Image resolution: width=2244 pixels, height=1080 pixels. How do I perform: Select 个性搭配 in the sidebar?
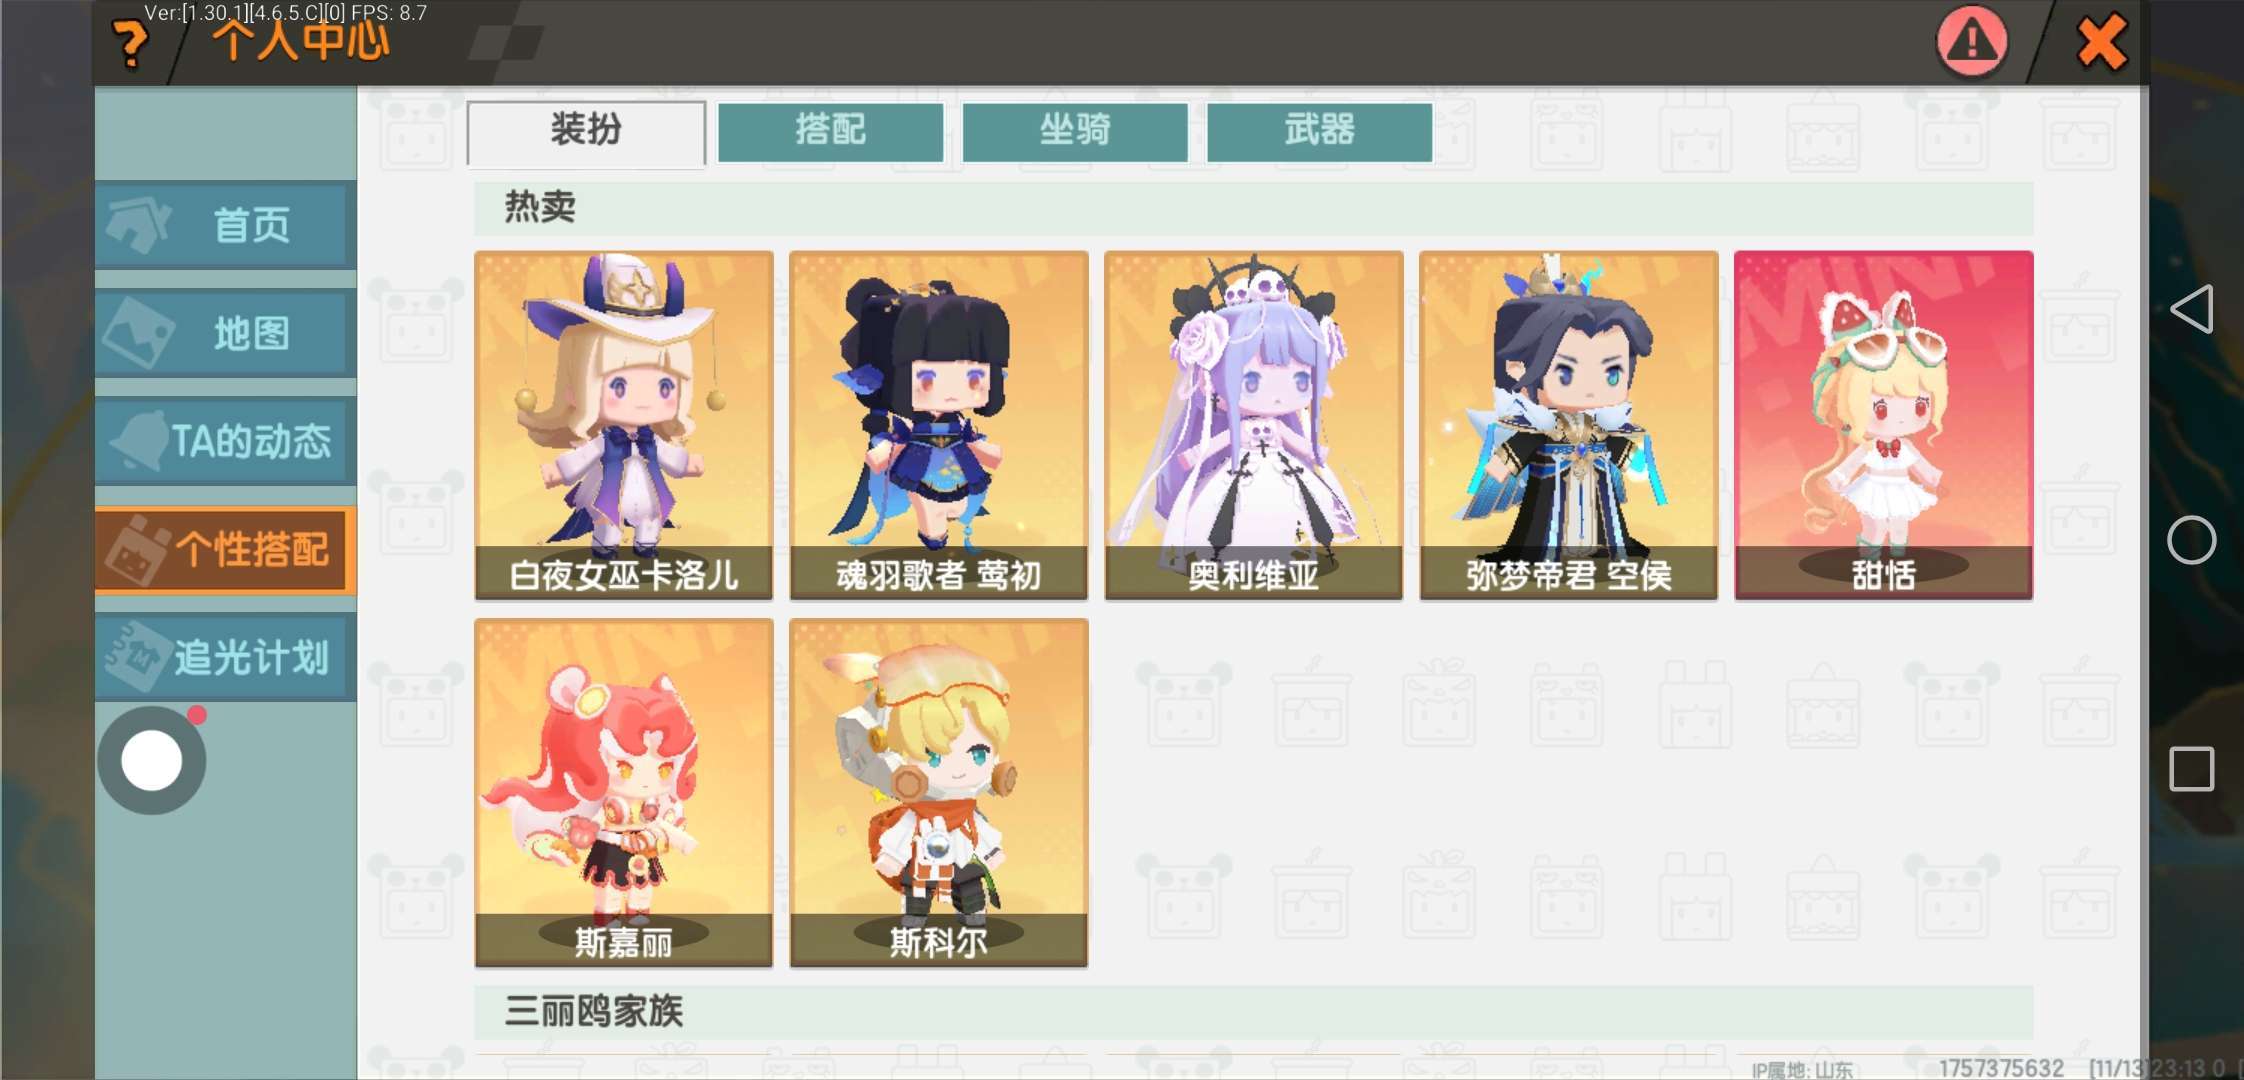[226, 549]
